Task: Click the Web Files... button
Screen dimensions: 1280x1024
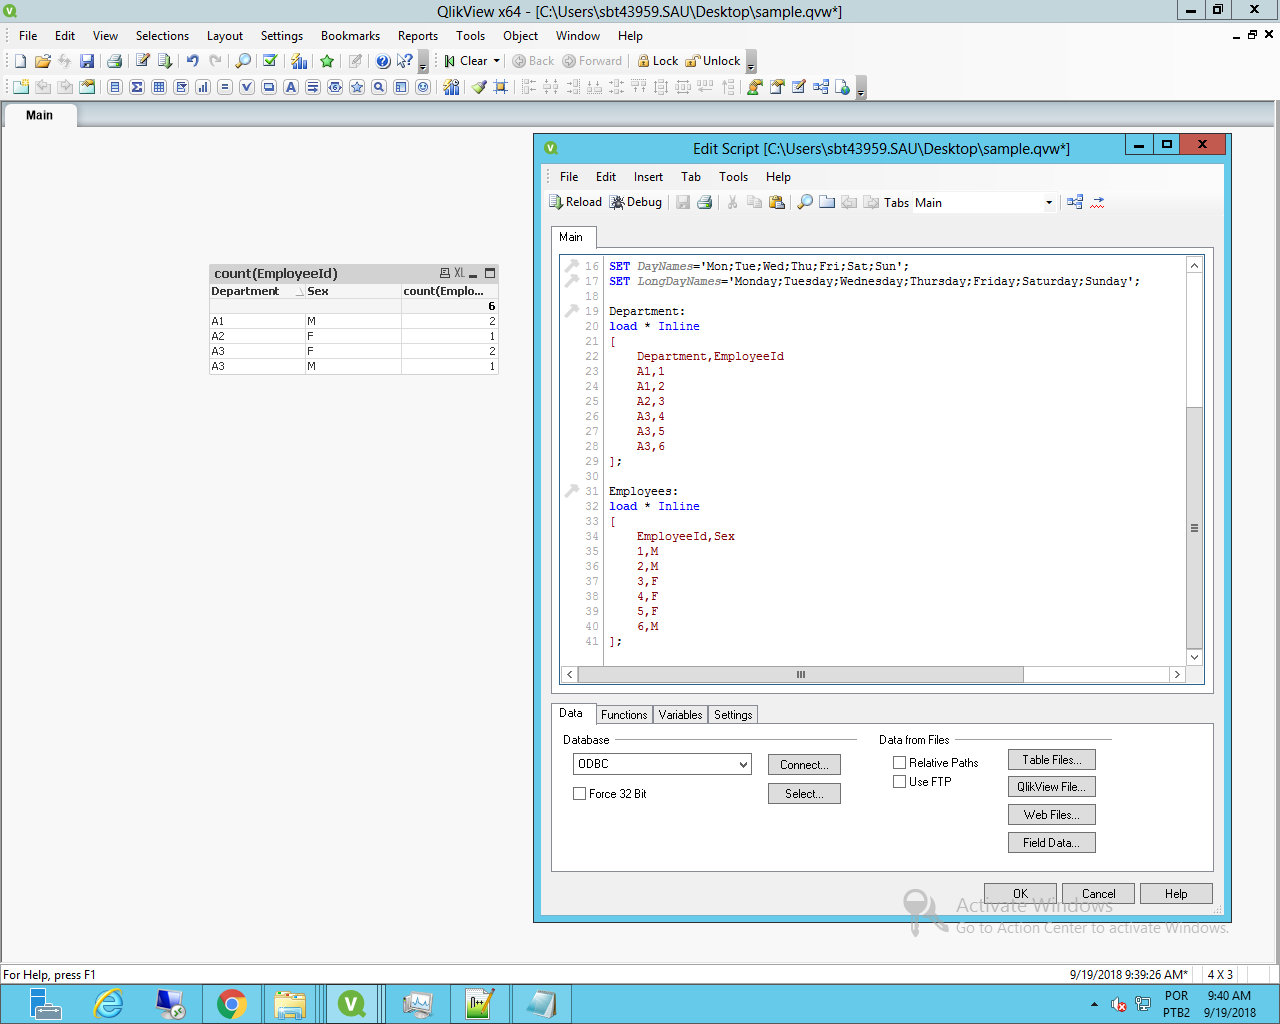Action: 1052,815
